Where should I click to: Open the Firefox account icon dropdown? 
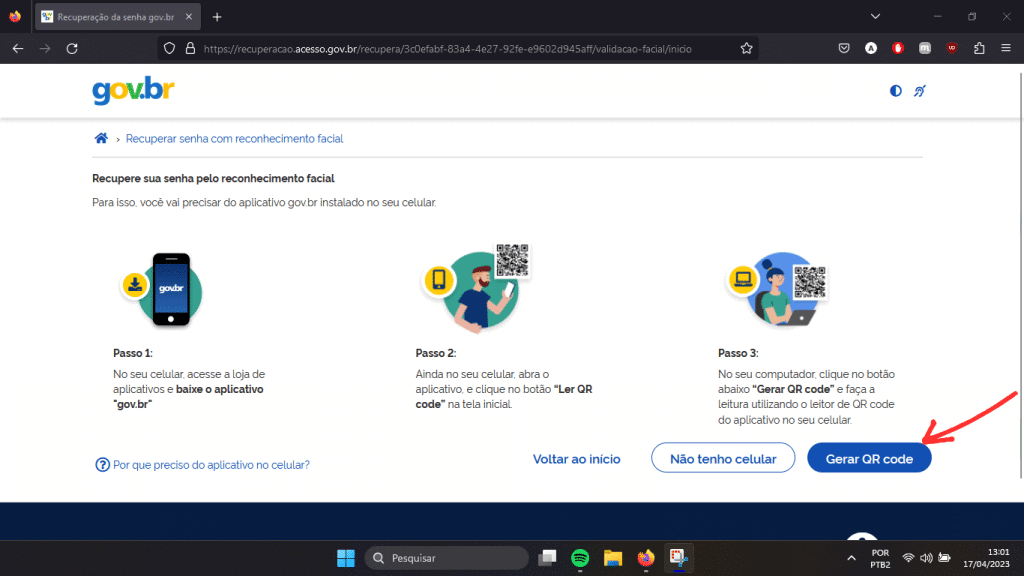coord(870,47)
